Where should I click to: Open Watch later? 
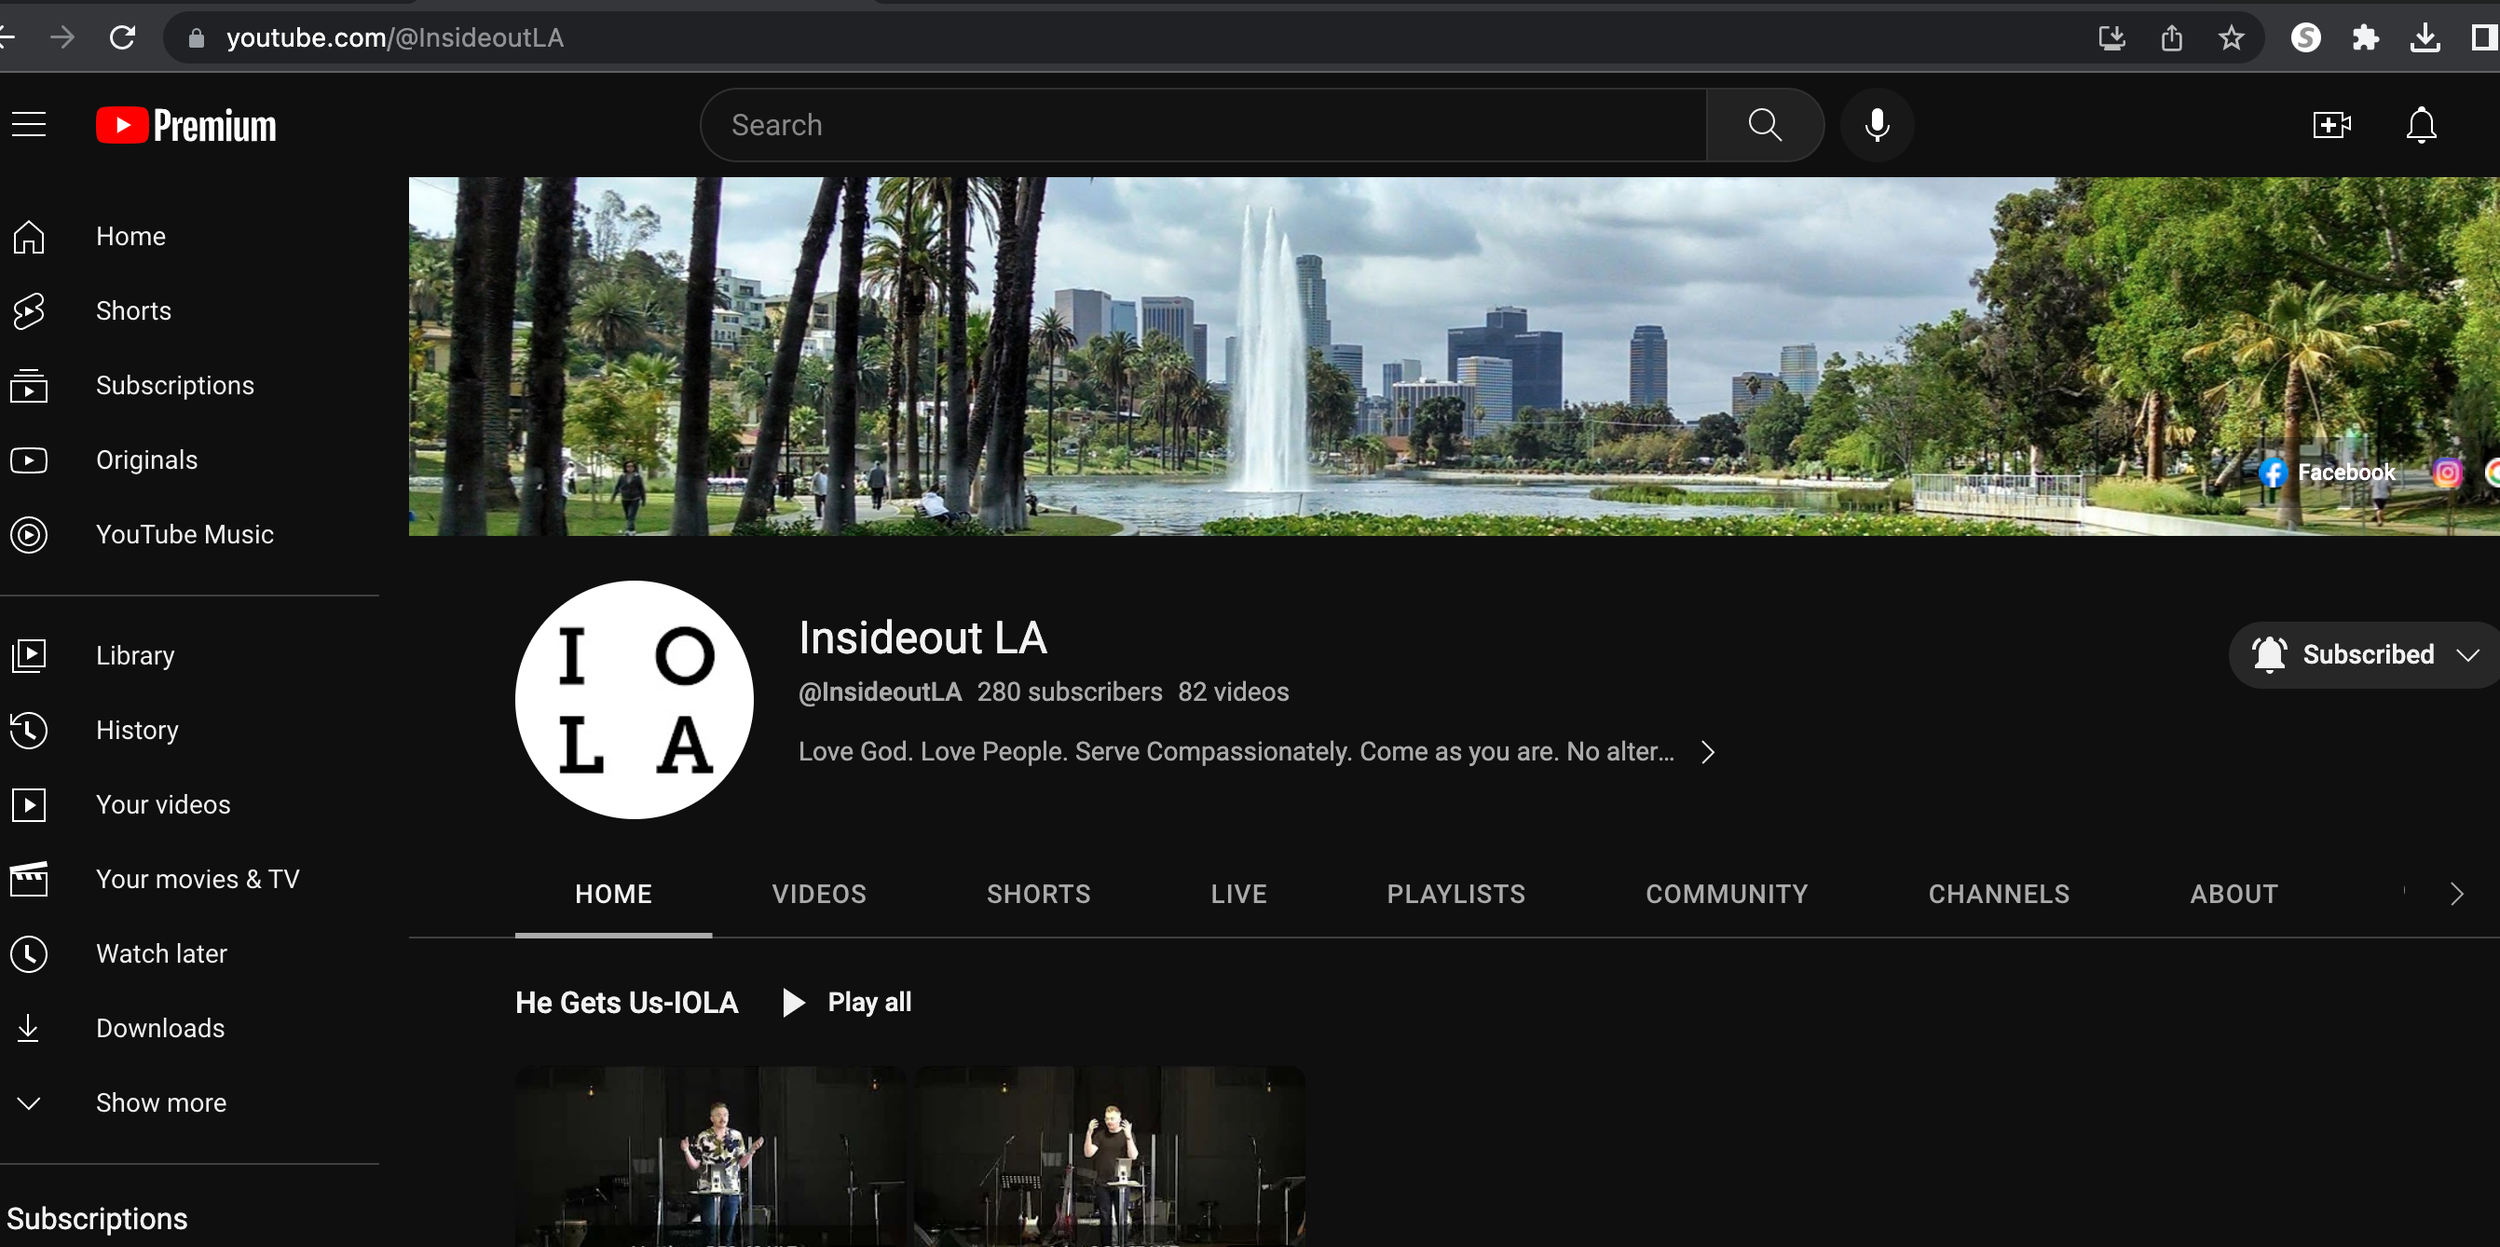pos(161,953)
